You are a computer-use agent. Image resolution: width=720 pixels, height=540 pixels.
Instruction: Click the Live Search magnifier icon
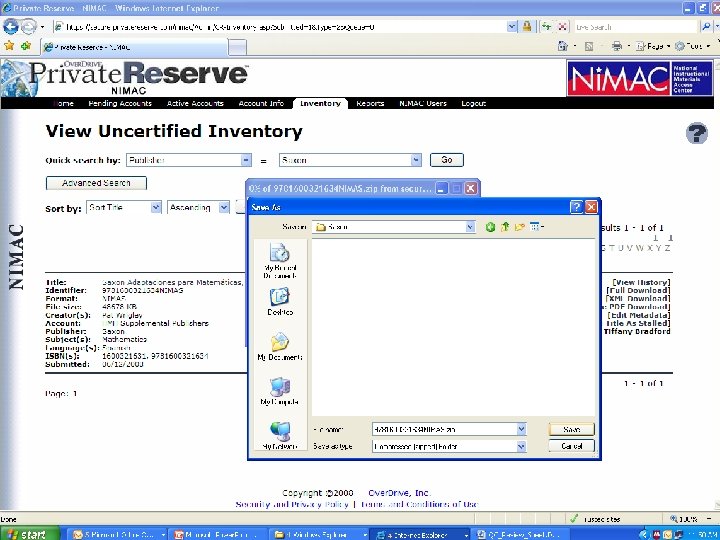coord(706,27)
